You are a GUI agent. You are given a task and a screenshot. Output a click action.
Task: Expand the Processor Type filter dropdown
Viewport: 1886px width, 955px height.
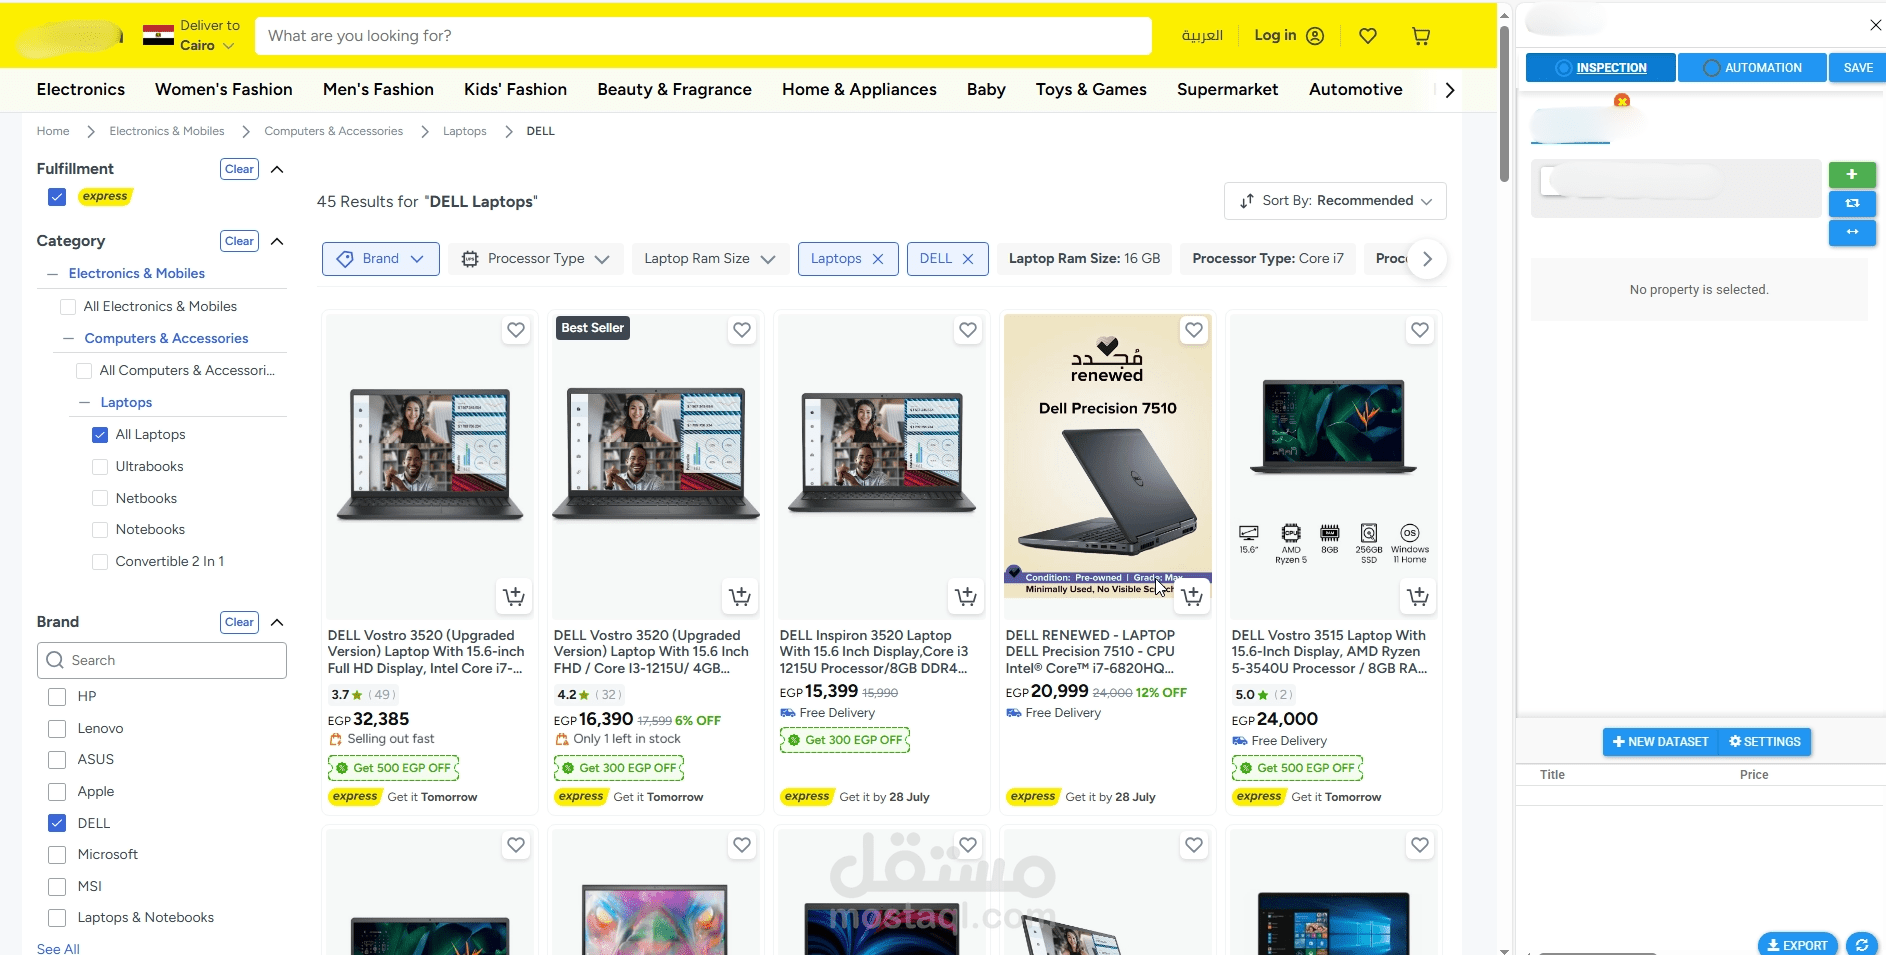(536, 259)
